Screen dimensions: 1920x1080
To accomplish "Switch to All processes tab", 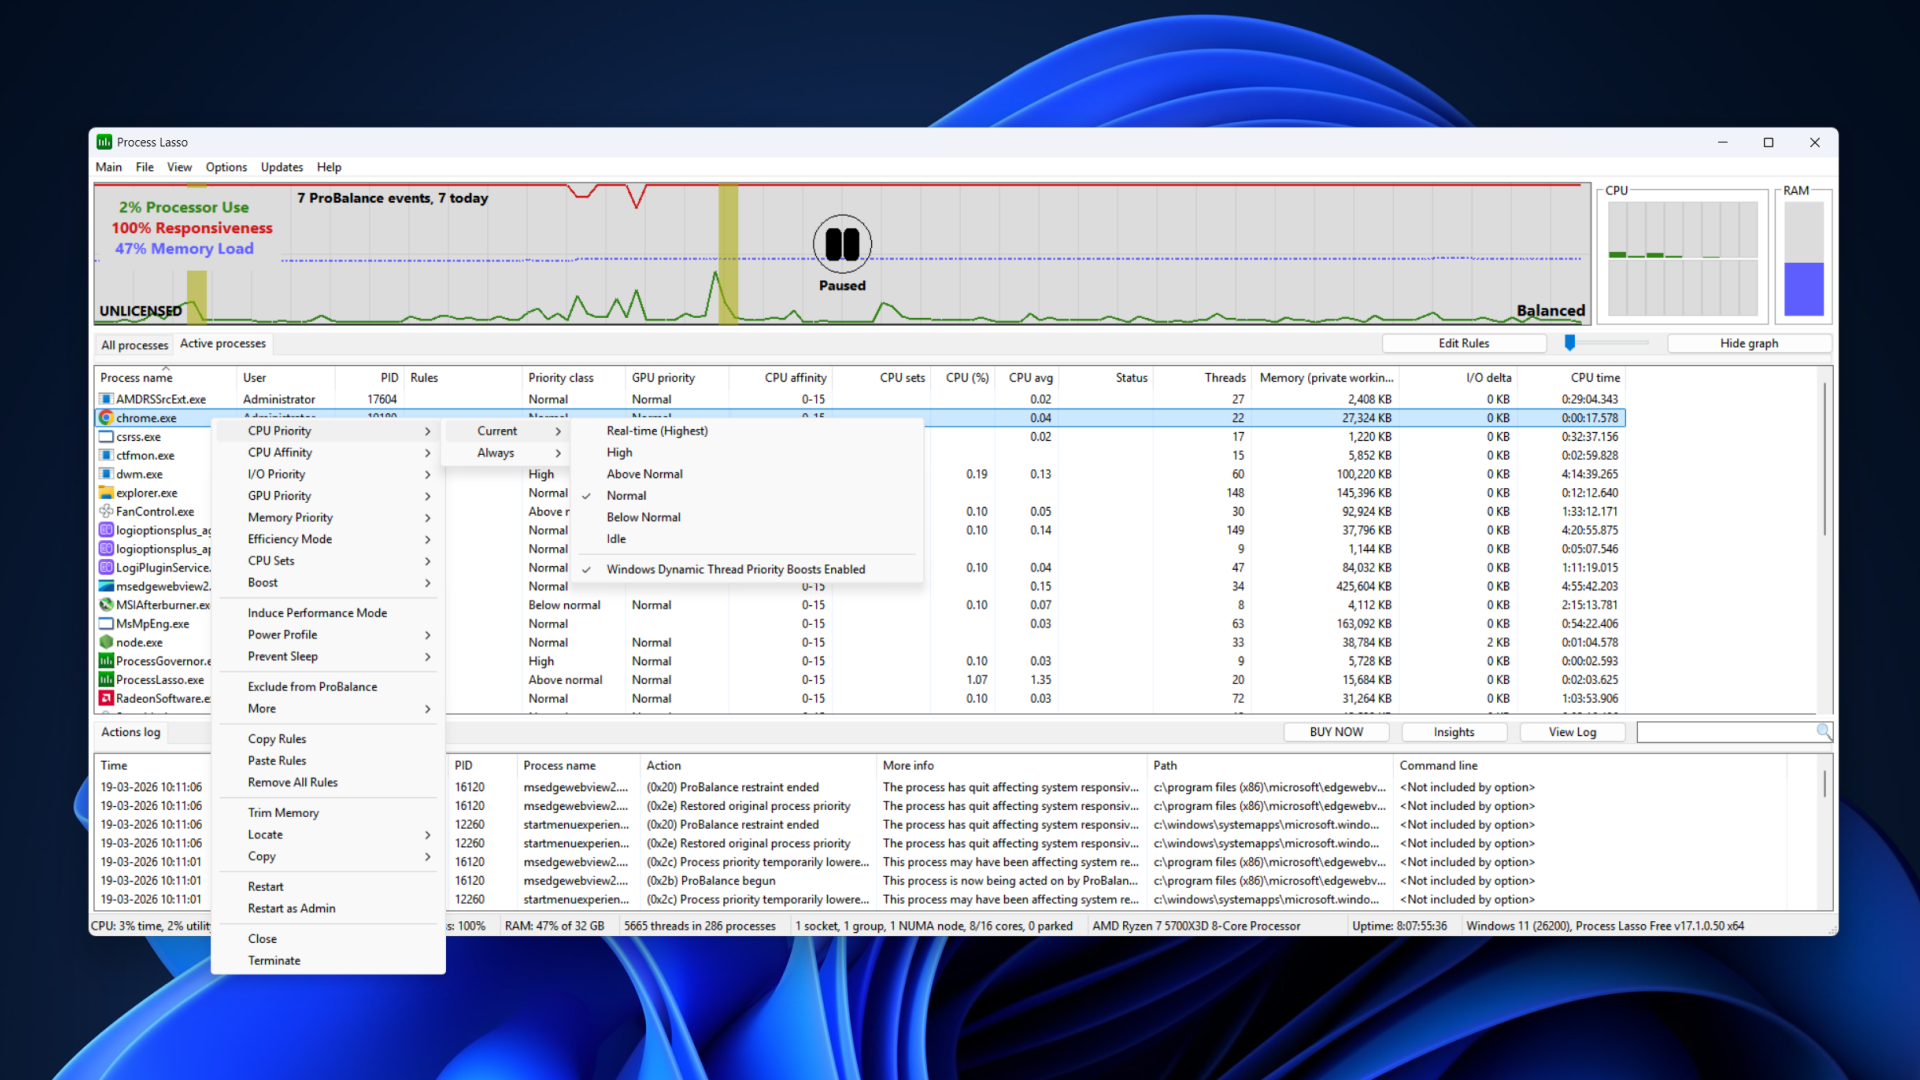I will click(x=134, y=345).
